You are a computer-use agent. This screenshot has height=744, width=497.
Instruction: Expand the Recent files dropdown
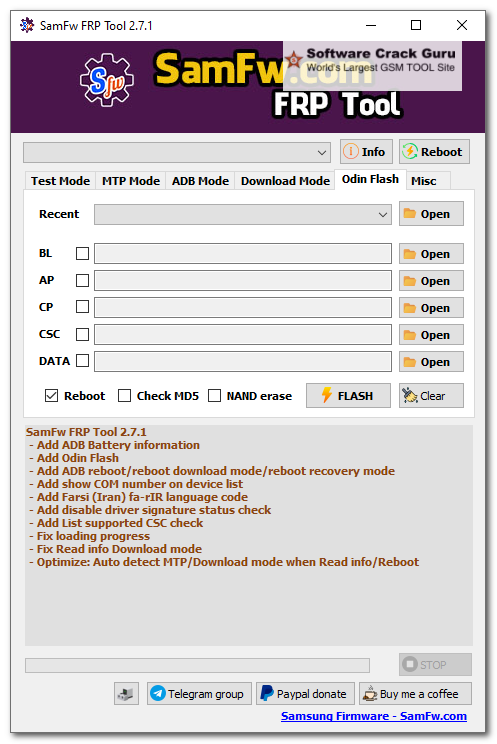point(383,214)
